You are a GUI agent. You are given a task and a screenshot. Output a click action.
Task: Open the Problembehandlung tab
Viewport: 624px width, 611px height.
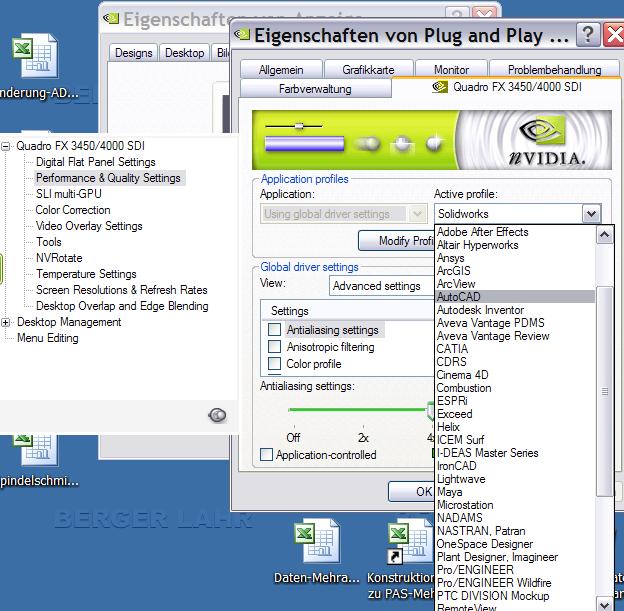tap(554, 70)
